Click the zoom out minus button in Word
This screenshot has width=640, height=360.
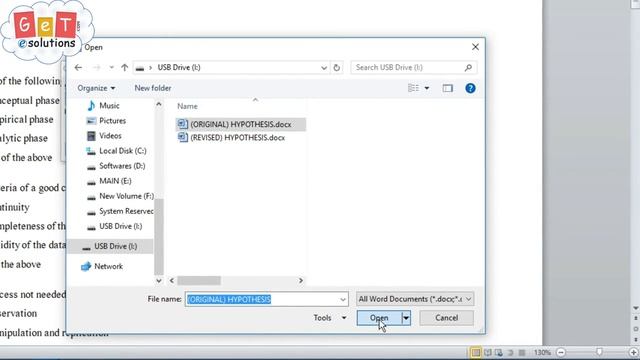coord(561,352)
